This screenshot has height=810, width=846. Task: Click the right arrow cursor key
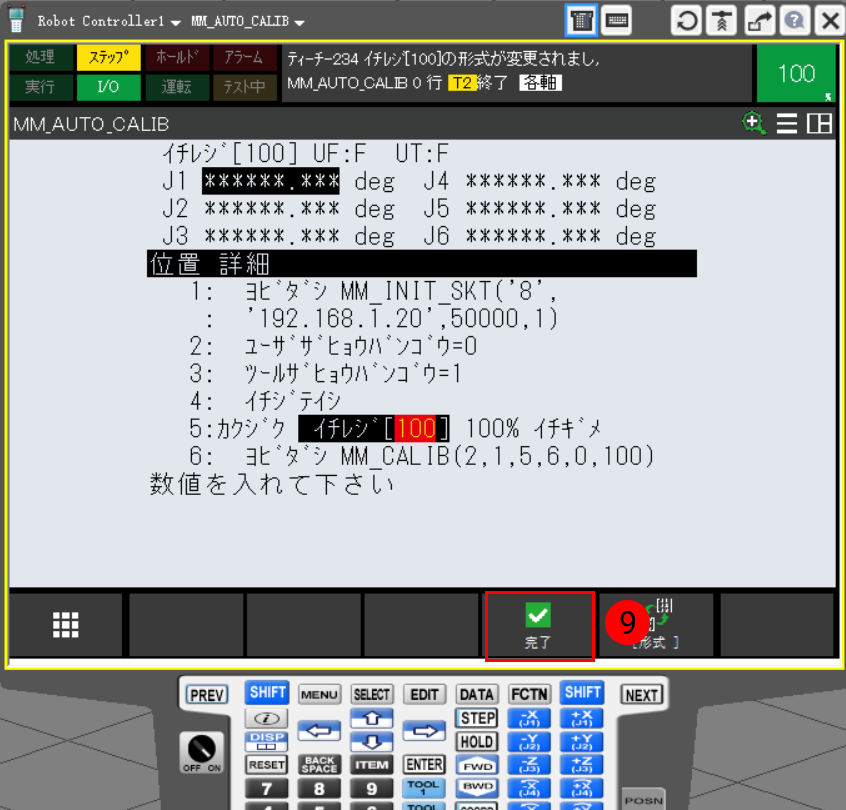(x=424, y=731)
